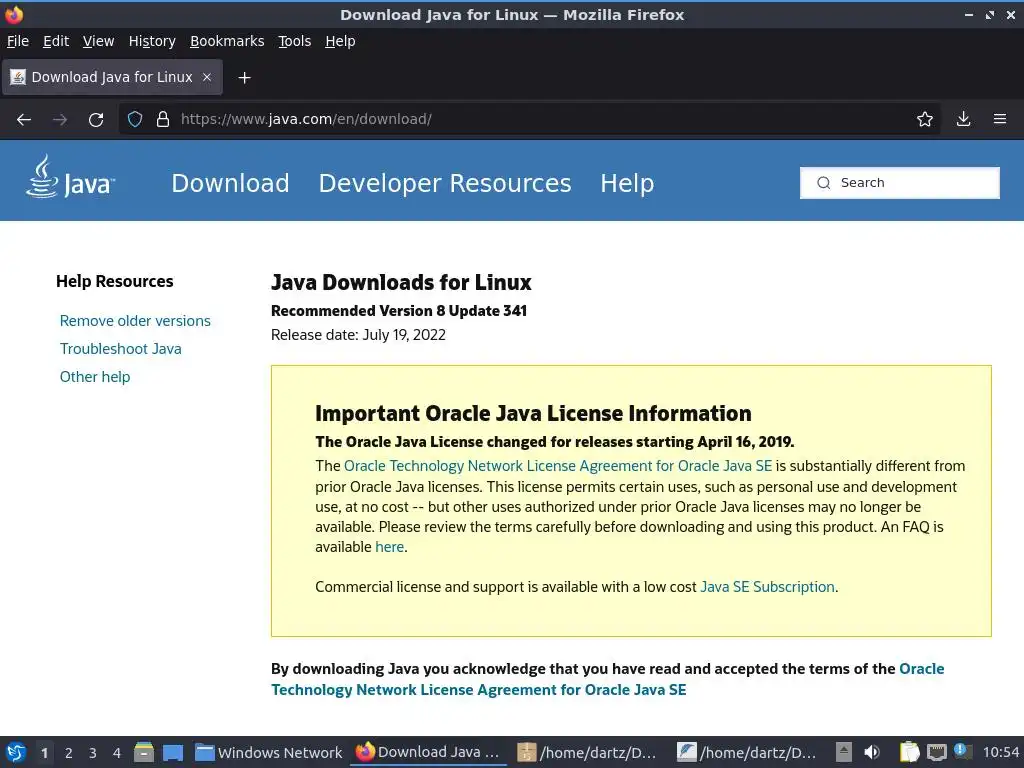Switch to workspace 4 in taskbar

point(117,753)
